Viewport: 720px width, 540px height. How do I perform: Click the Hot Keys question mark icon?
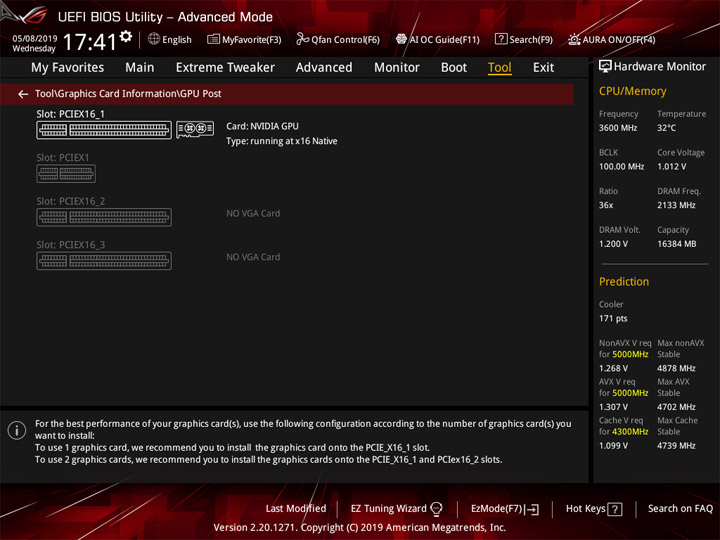pos(615,509)
